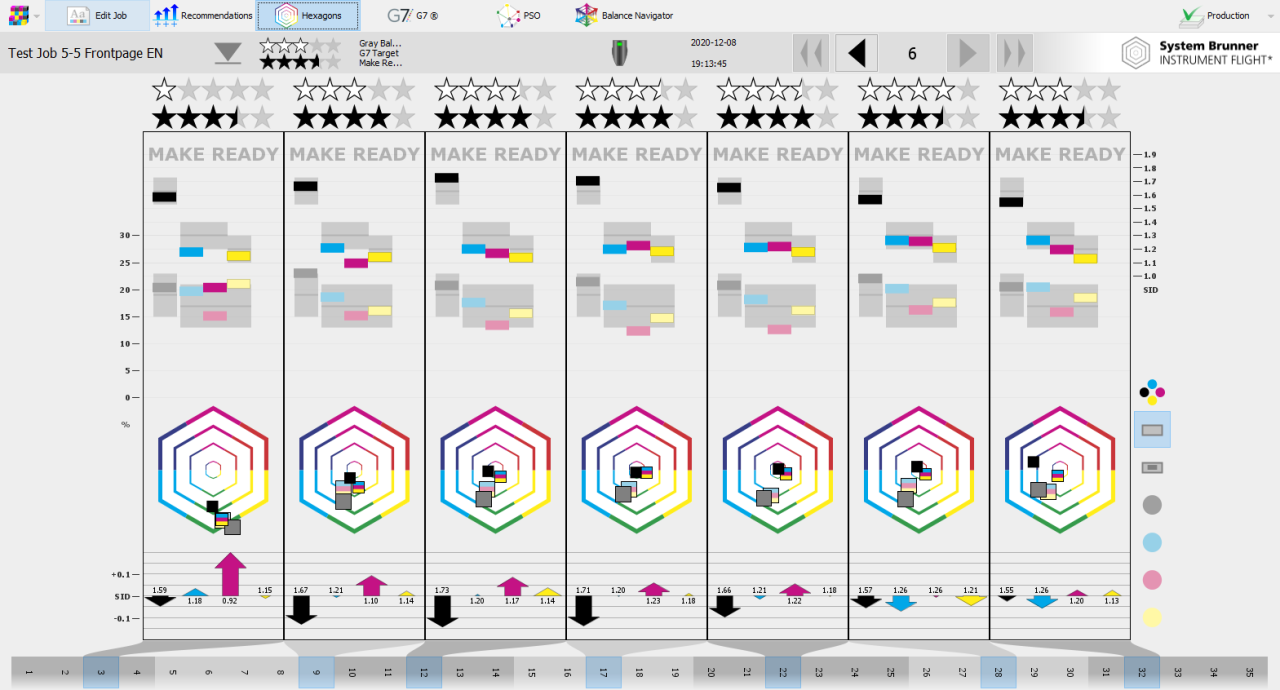Click the ink cartridge icon near the timestamp

click(x=620, y=52)
